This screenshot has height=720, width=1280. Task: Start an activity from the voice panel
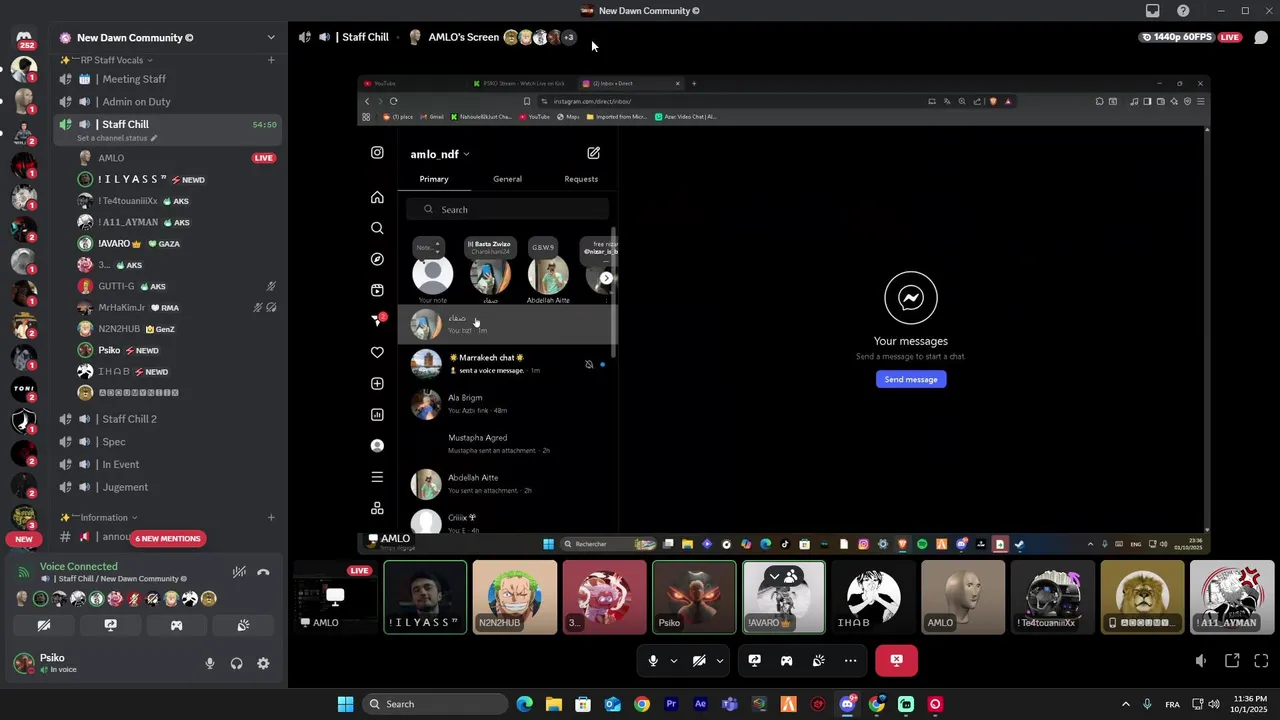coord(176,625)
